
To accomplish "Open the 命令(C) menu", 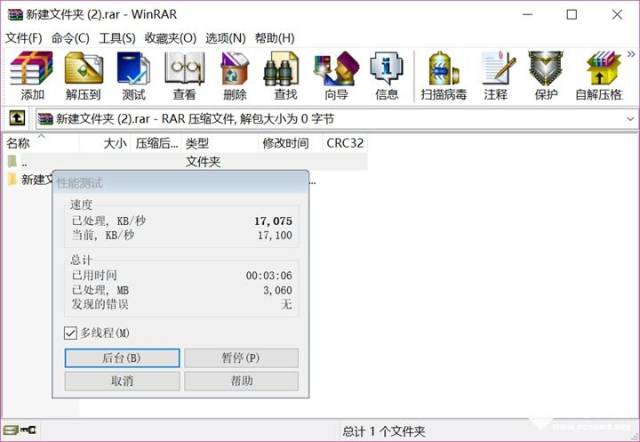I will tap(70, 38).
